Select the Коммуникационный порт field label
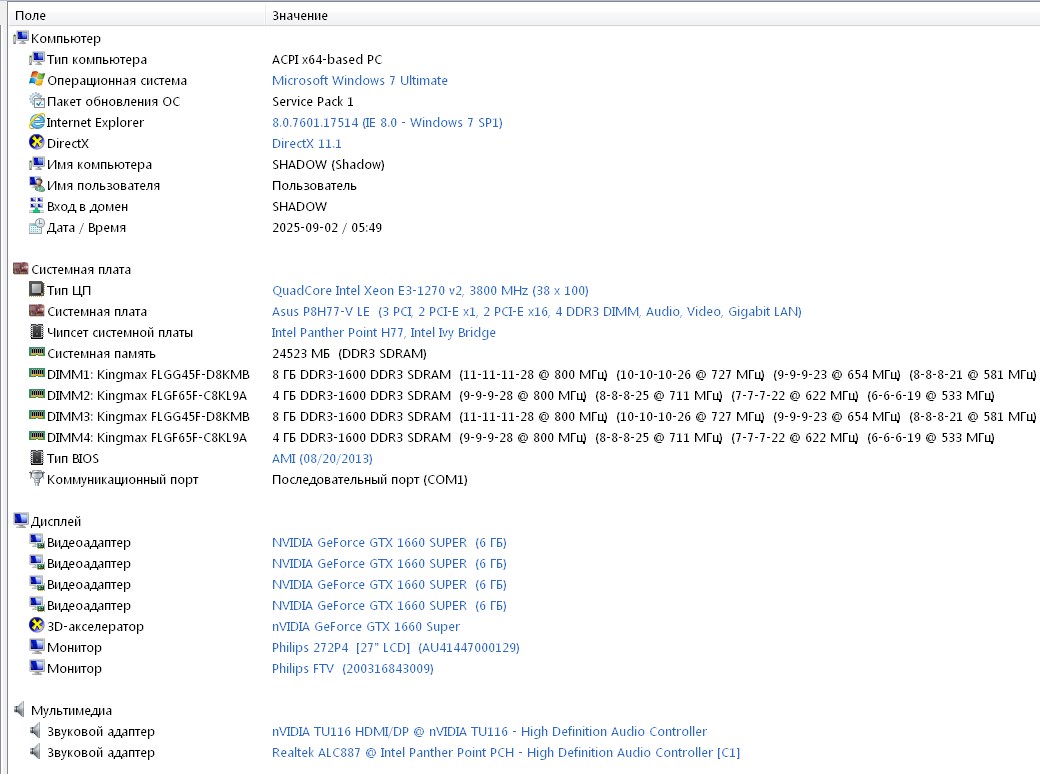This screenshot has height=774, width=1040. click(x=122, y=480)
